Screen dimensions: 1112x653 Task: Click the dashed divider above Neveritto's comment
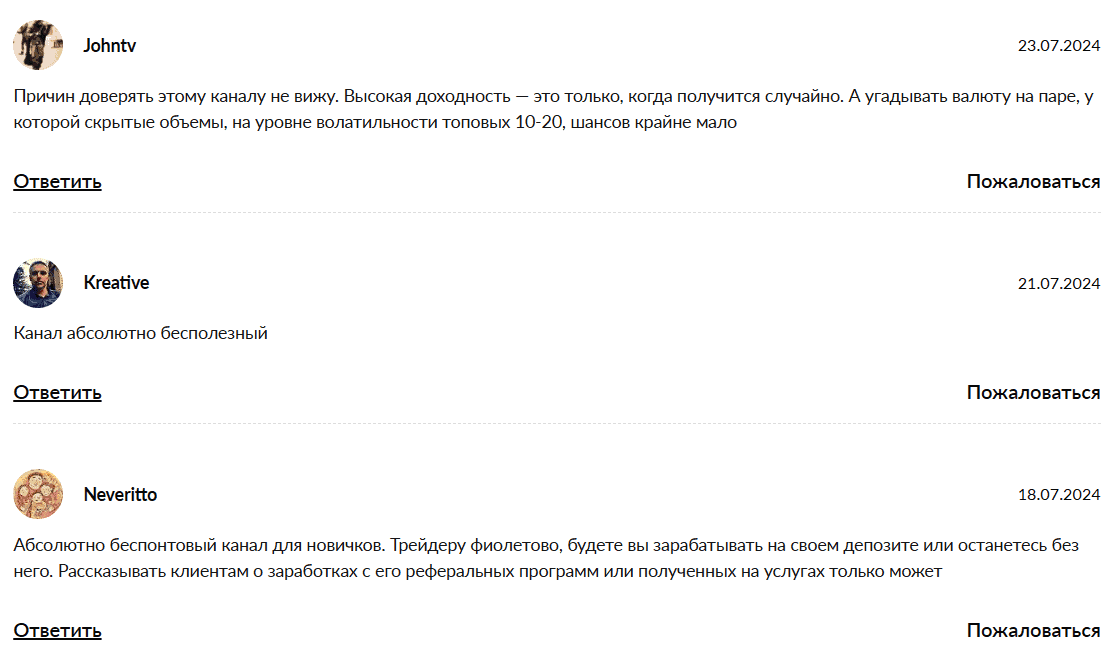coord(556,424)
